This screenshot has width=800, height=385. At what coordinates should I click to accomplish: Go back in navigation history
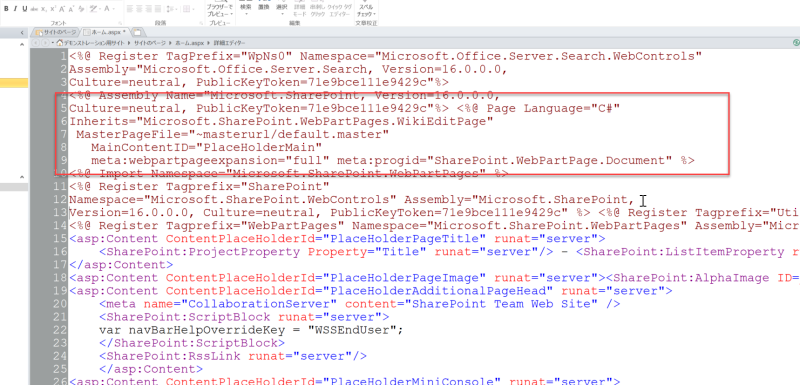pyautogui.click(x=36, y=43)
